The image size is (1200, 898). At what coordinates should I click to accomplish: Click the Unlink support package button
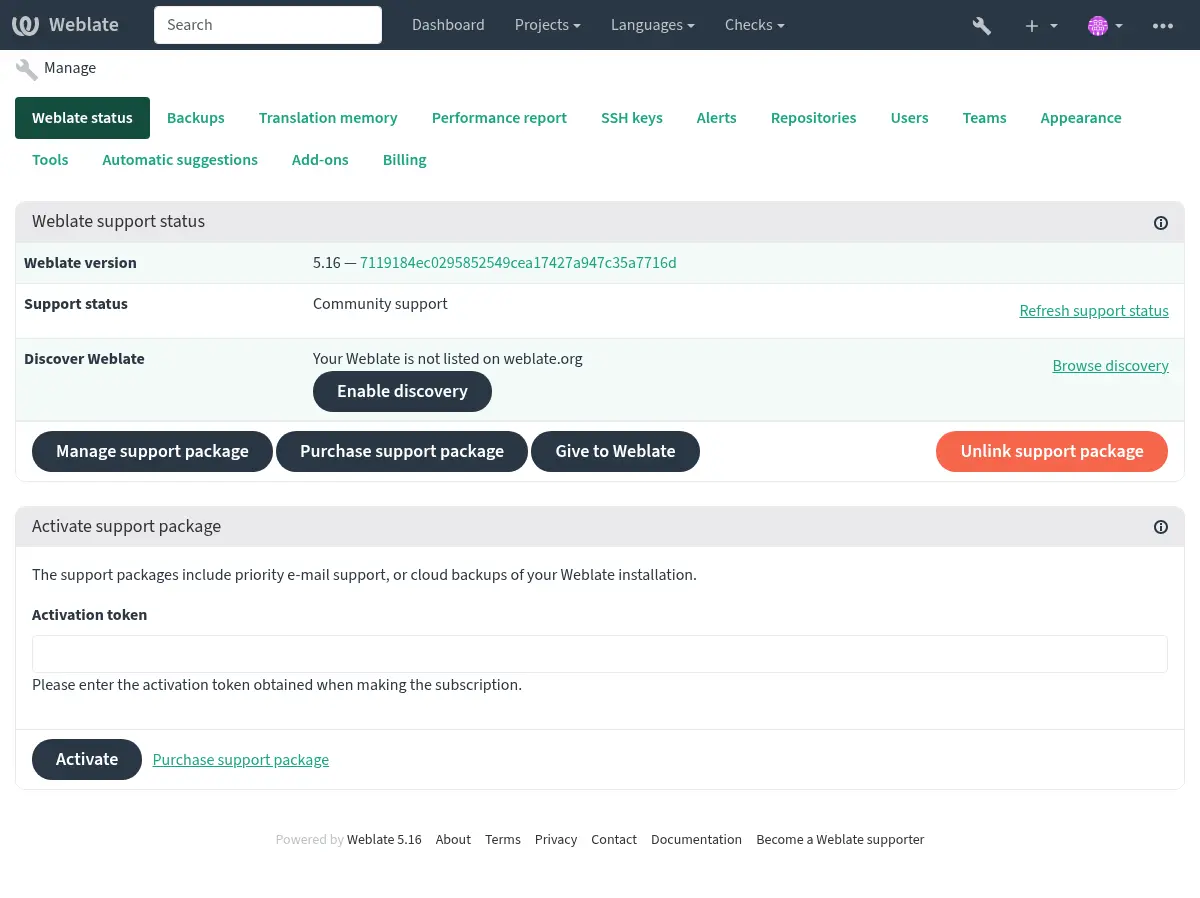click(x=1051, y=451)
